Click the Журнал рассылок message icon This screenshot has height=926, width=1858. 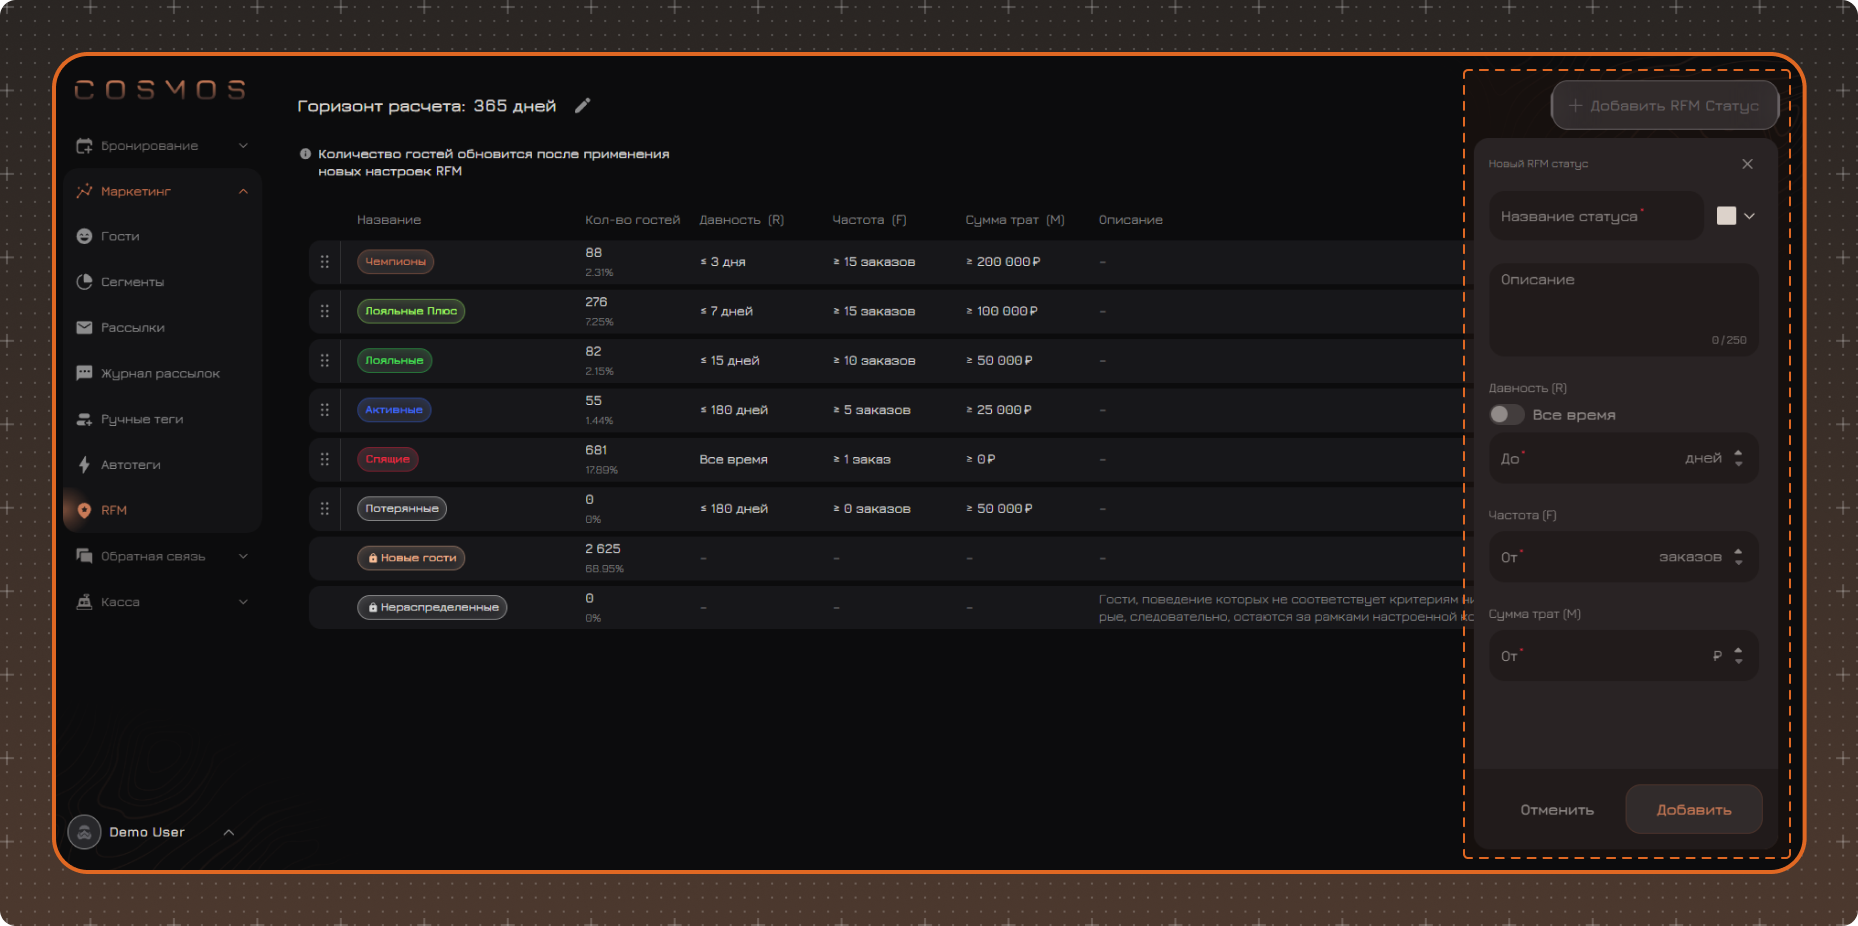pyautogui.click(x=84, y=373)
